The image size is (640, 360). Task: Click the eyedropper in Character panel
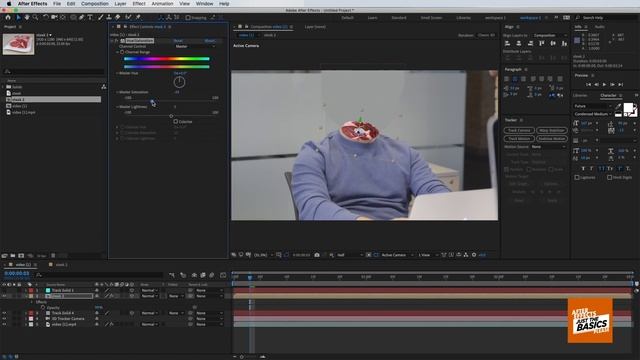[618, 106]
